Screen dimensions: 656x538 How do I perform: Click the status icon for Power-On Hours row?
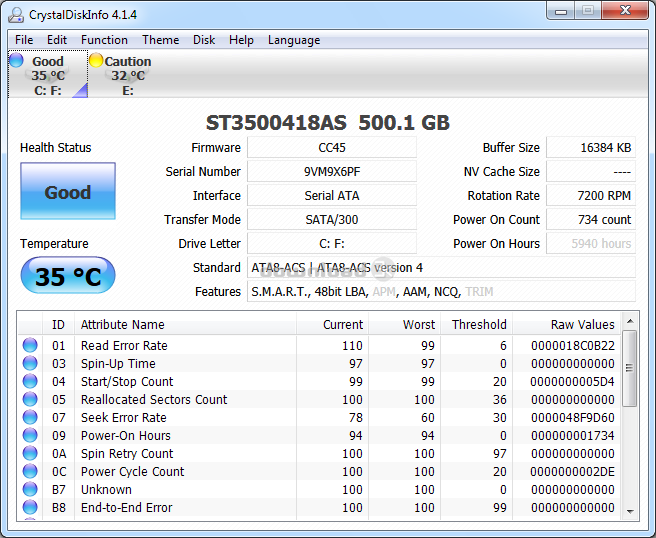pos(30,435)
